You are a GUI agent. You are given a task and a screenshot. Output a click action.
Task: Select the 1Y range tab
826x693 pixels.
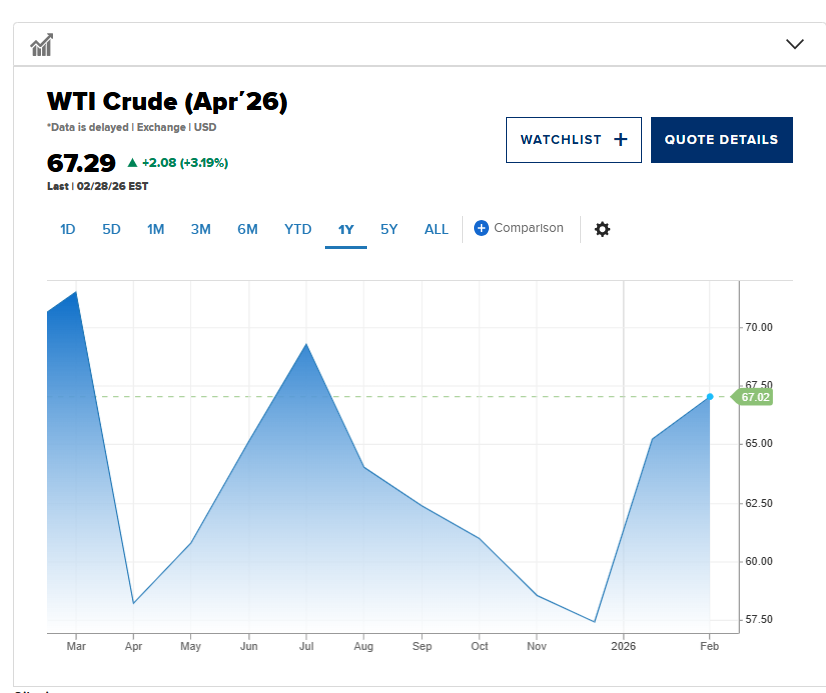[346, 229]
